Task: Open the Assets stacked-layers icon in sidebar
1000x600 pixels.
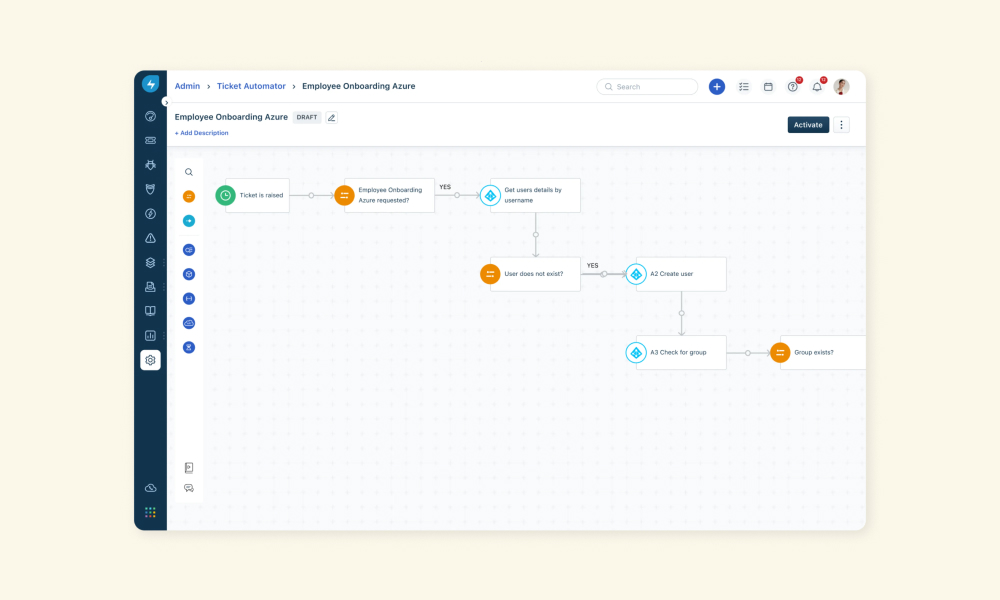Action: click(x=151, y=263)
